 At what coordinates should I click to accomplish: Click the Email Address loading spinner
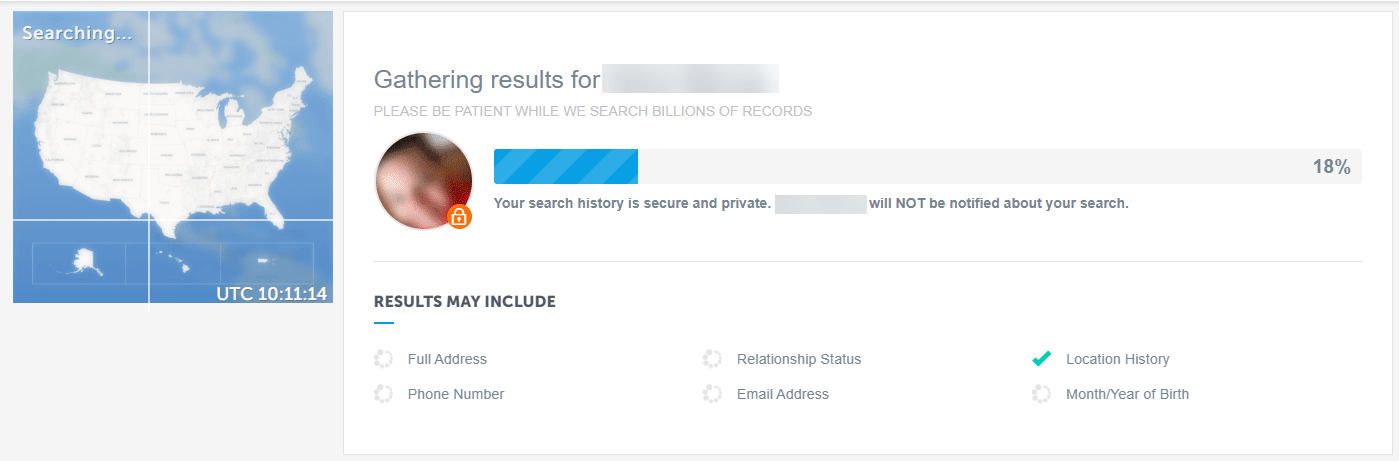point(712,394)
